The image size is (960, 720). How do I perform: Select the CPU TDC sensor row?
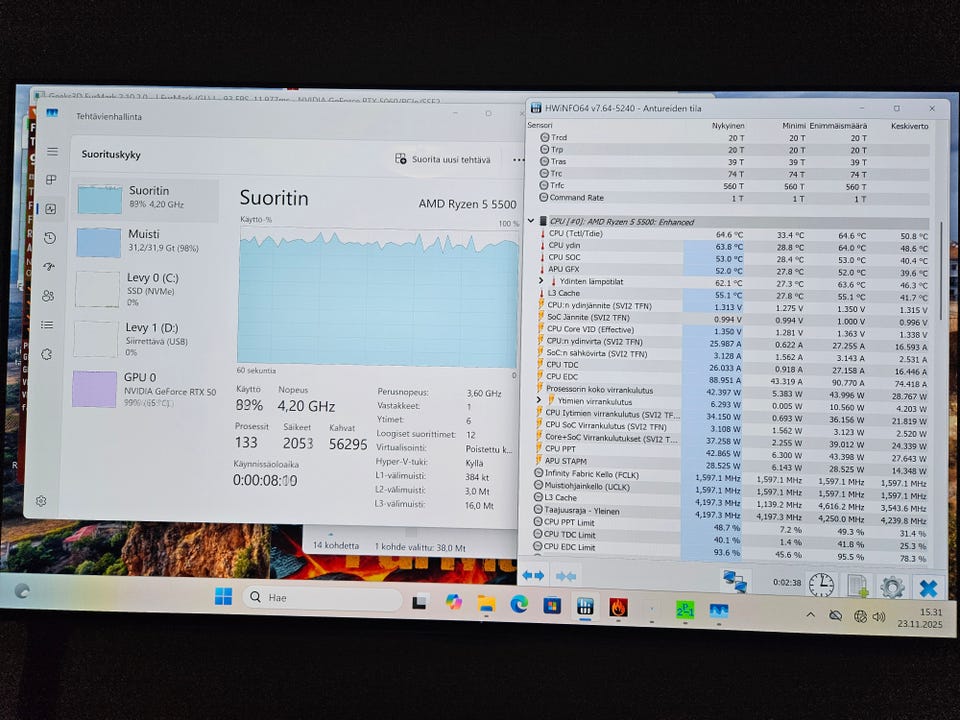731,366
